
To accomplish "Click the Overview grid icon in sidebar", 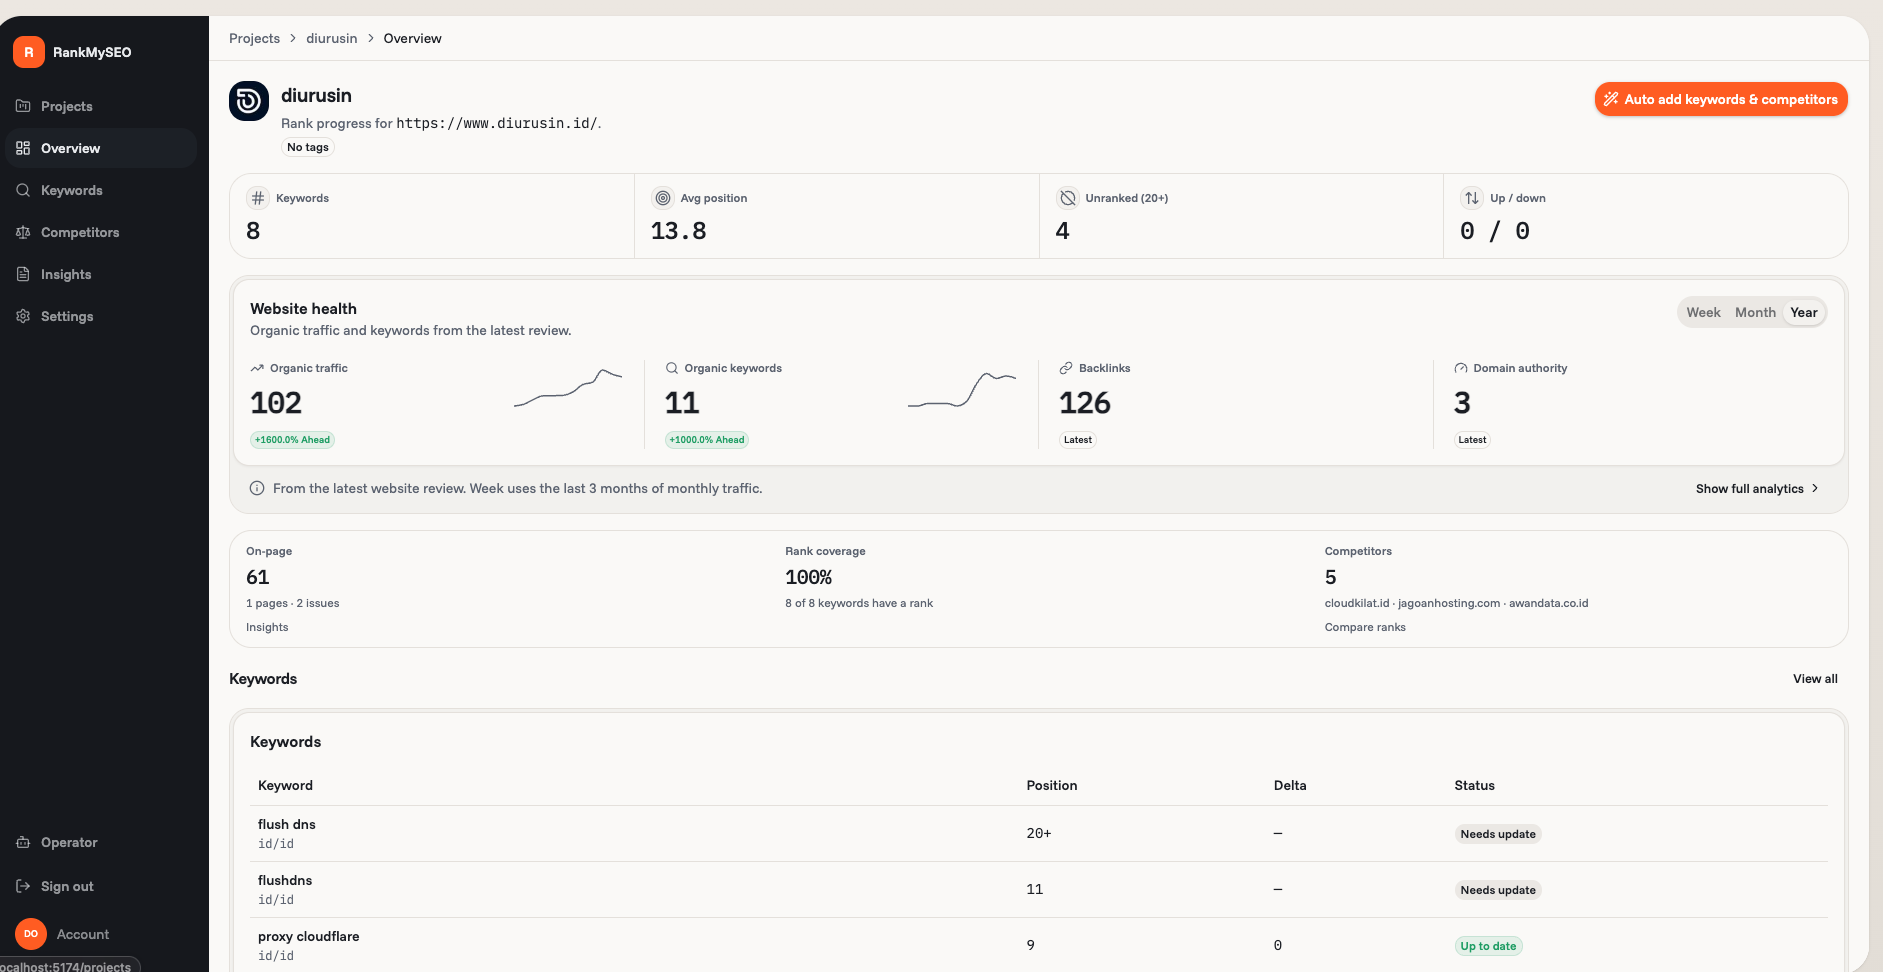I will (x=23, y=148).
